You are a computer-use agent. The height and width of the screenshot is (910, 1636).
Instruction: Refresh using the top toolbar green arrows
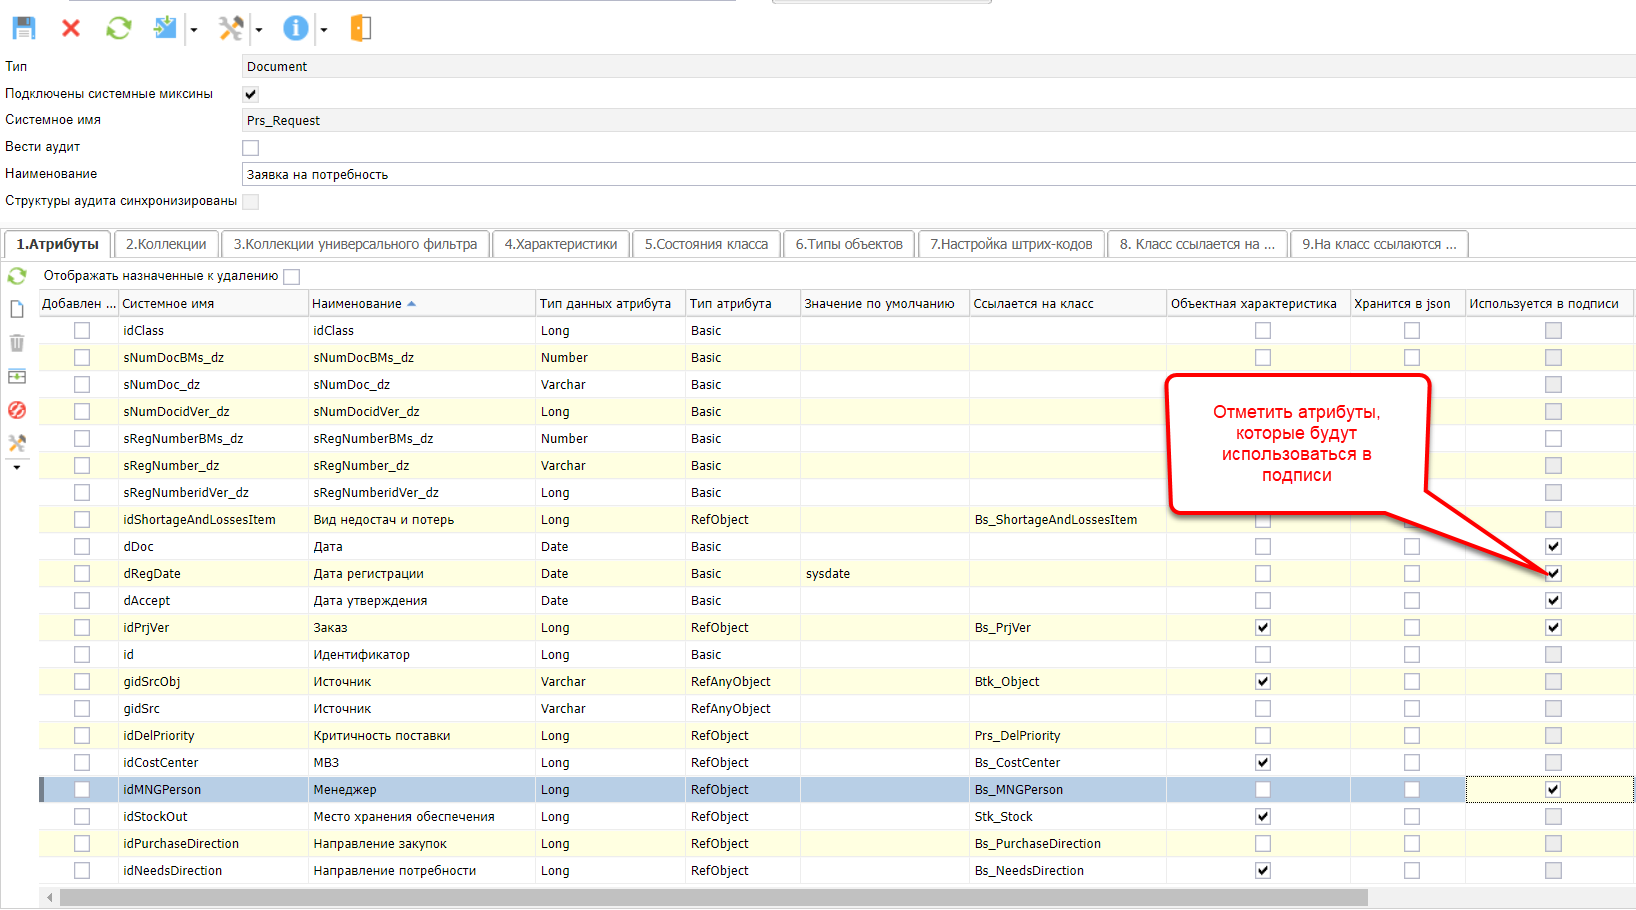[x=118, y=28]
